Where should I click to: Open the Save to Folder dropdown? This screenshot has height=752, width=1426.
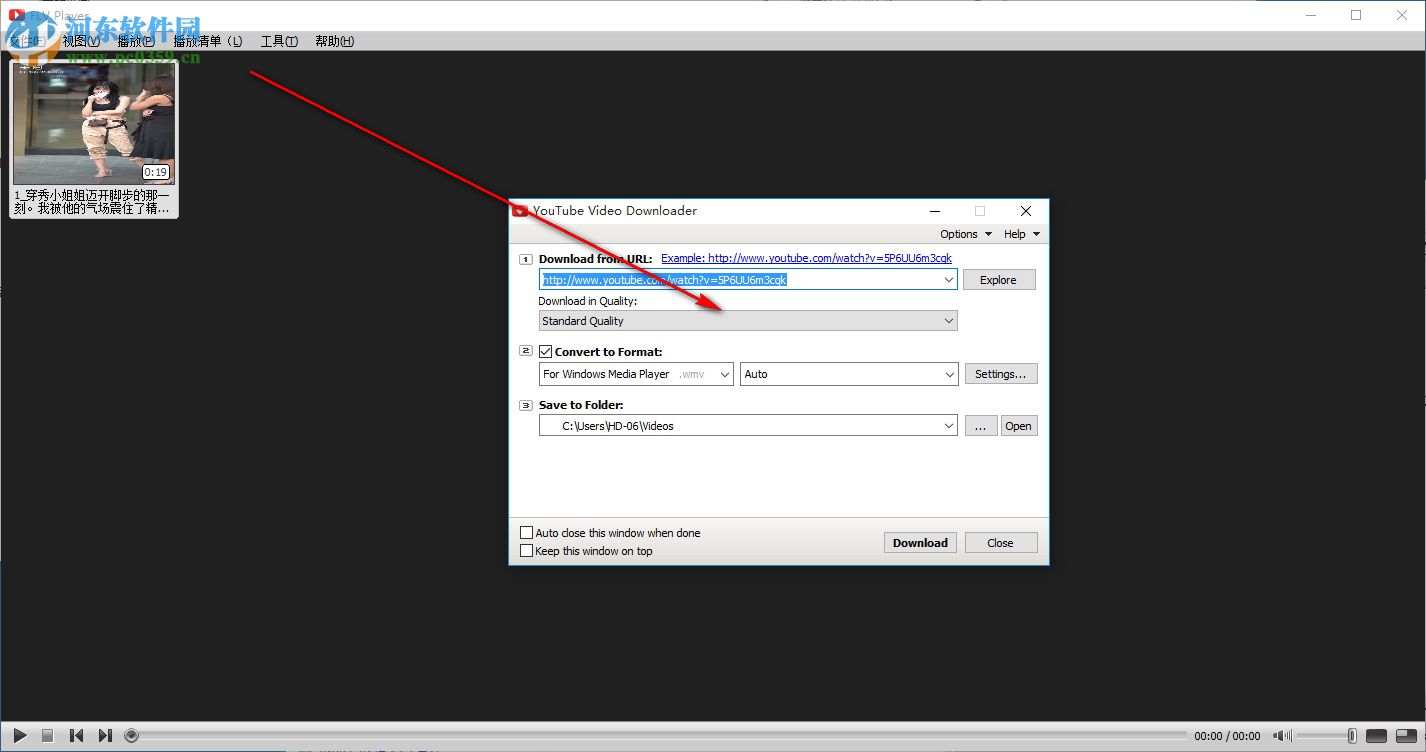click(x=948, y=425)
